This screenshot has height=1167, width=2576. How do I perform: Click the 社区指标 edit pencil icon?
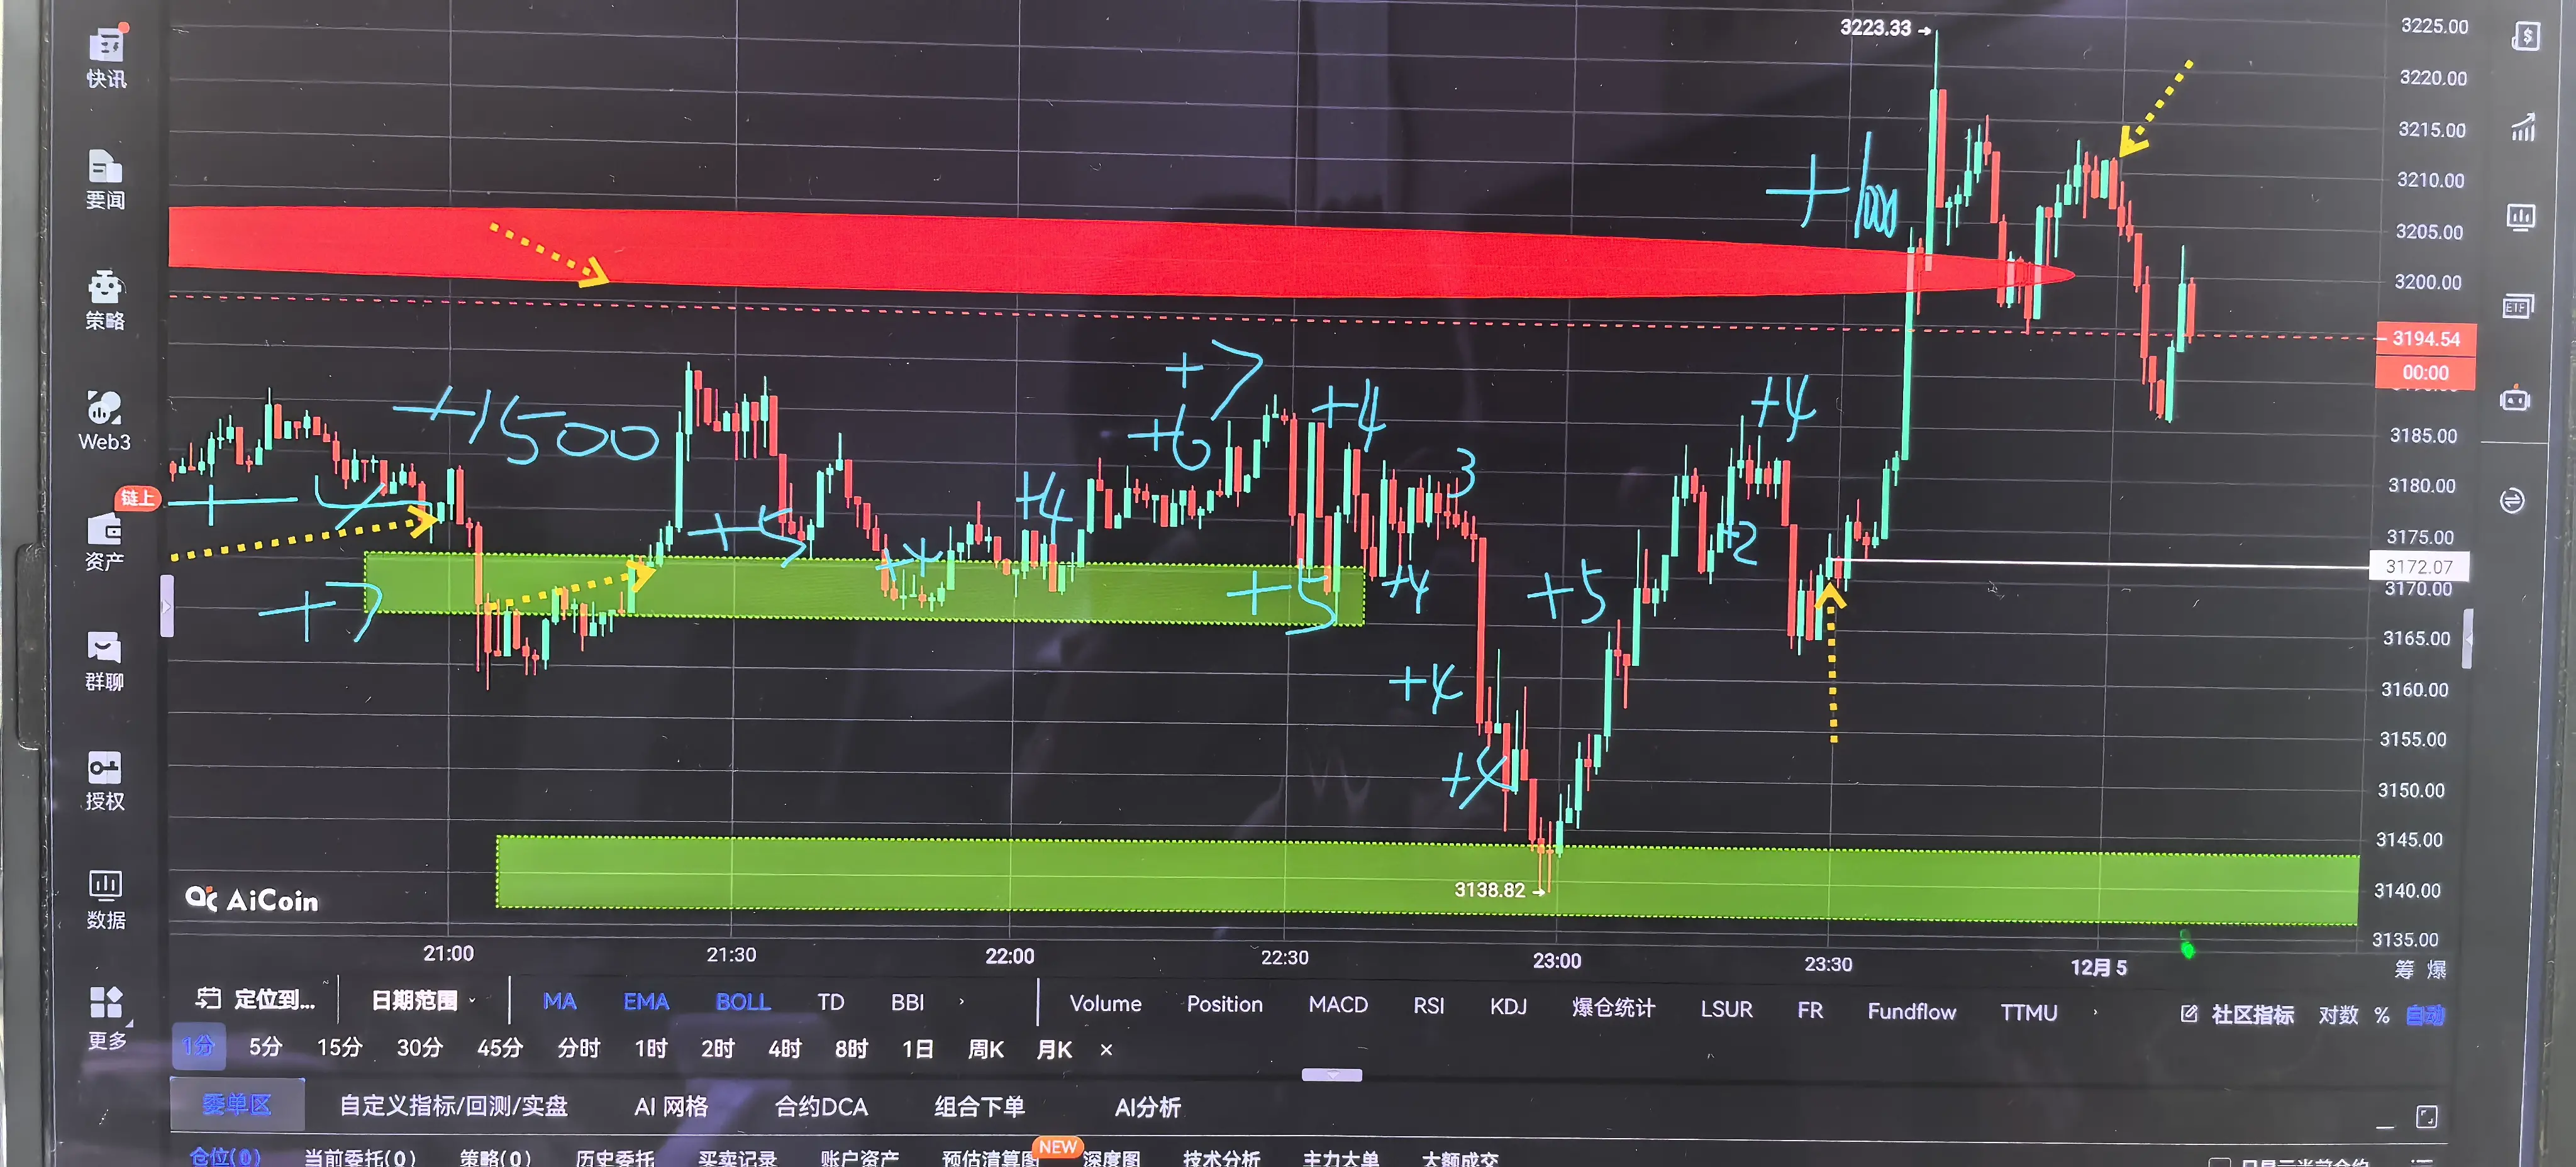coord(2189,1014)
